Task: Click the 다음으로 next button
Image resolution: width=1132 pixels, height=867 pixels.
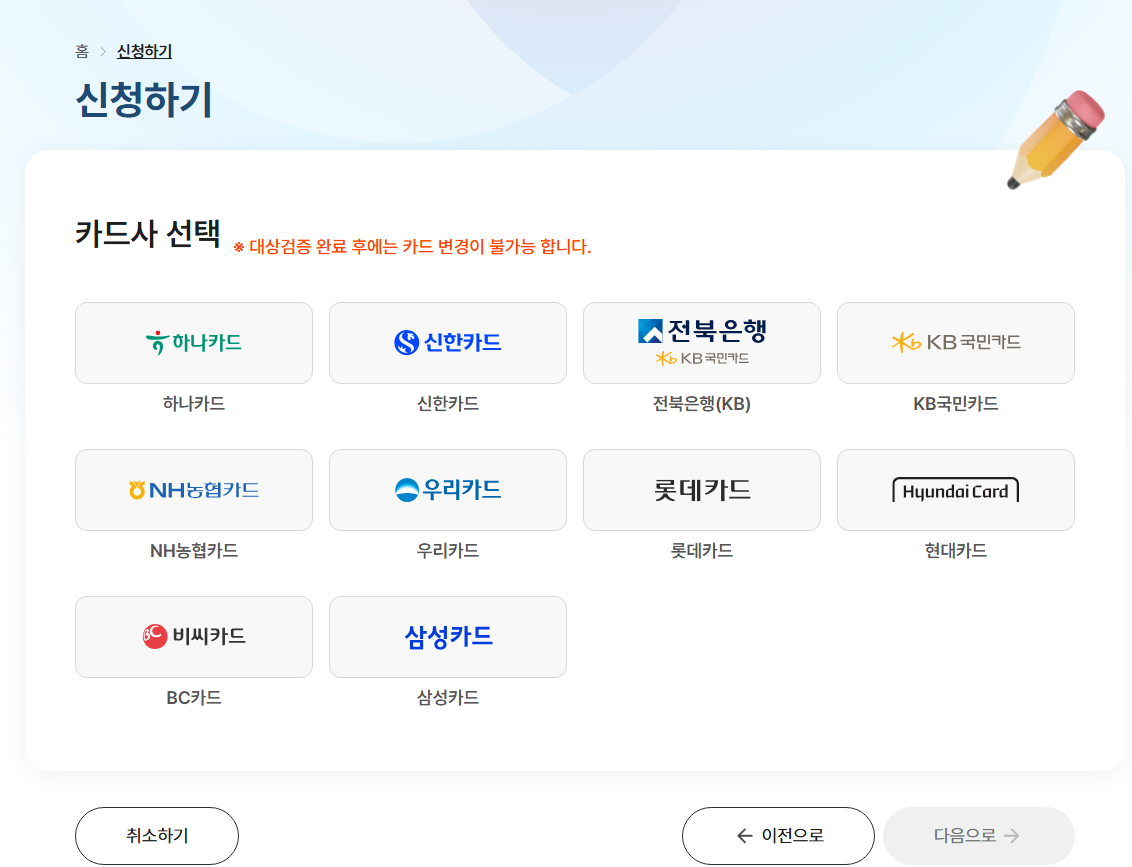Action: [x=979, y=835]
